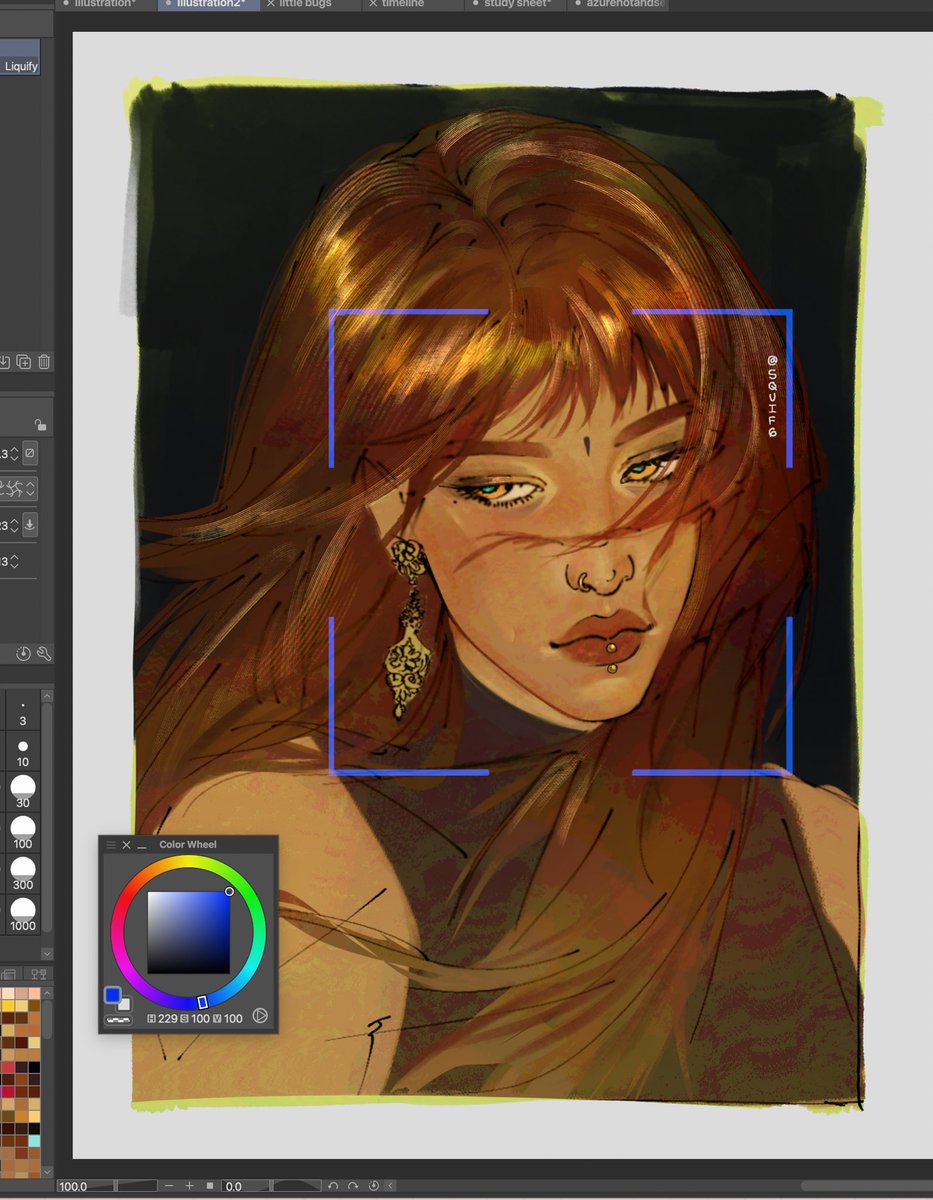Click the reset display square icon
Image resolution: width=933 pixels, height=1200 pixels.
210,1186
